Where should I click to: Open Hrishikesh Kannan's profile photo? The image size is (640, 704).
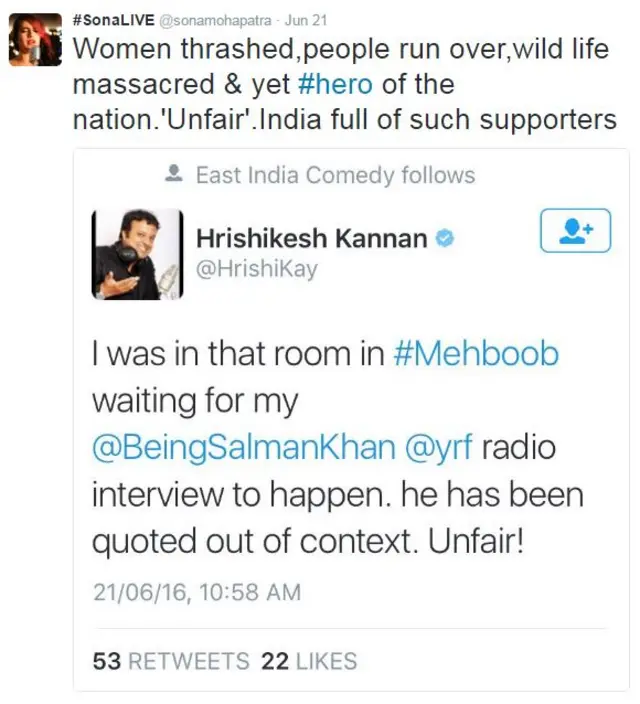137,253
